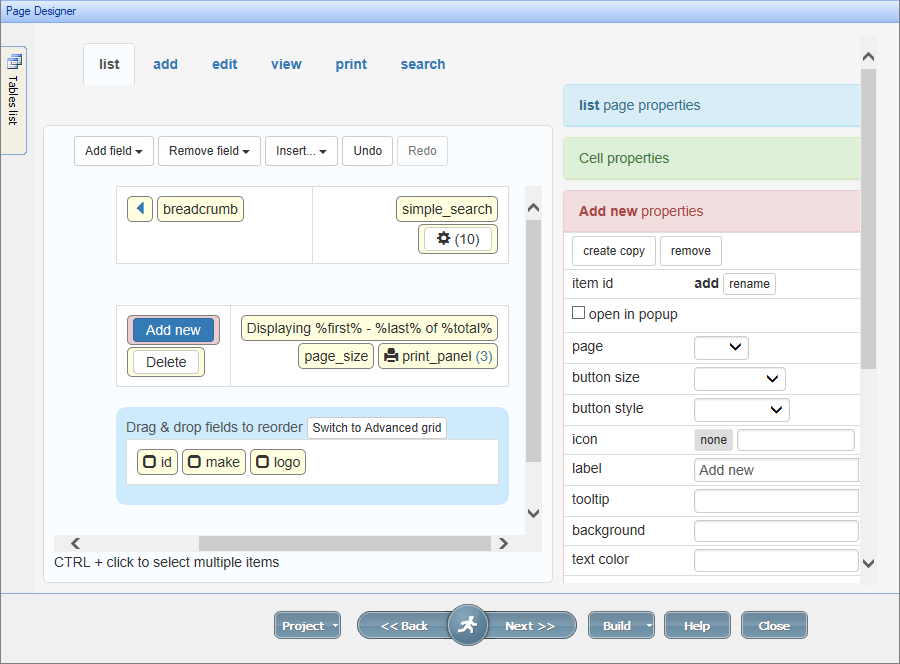Select the id field item

pos(157,462)
